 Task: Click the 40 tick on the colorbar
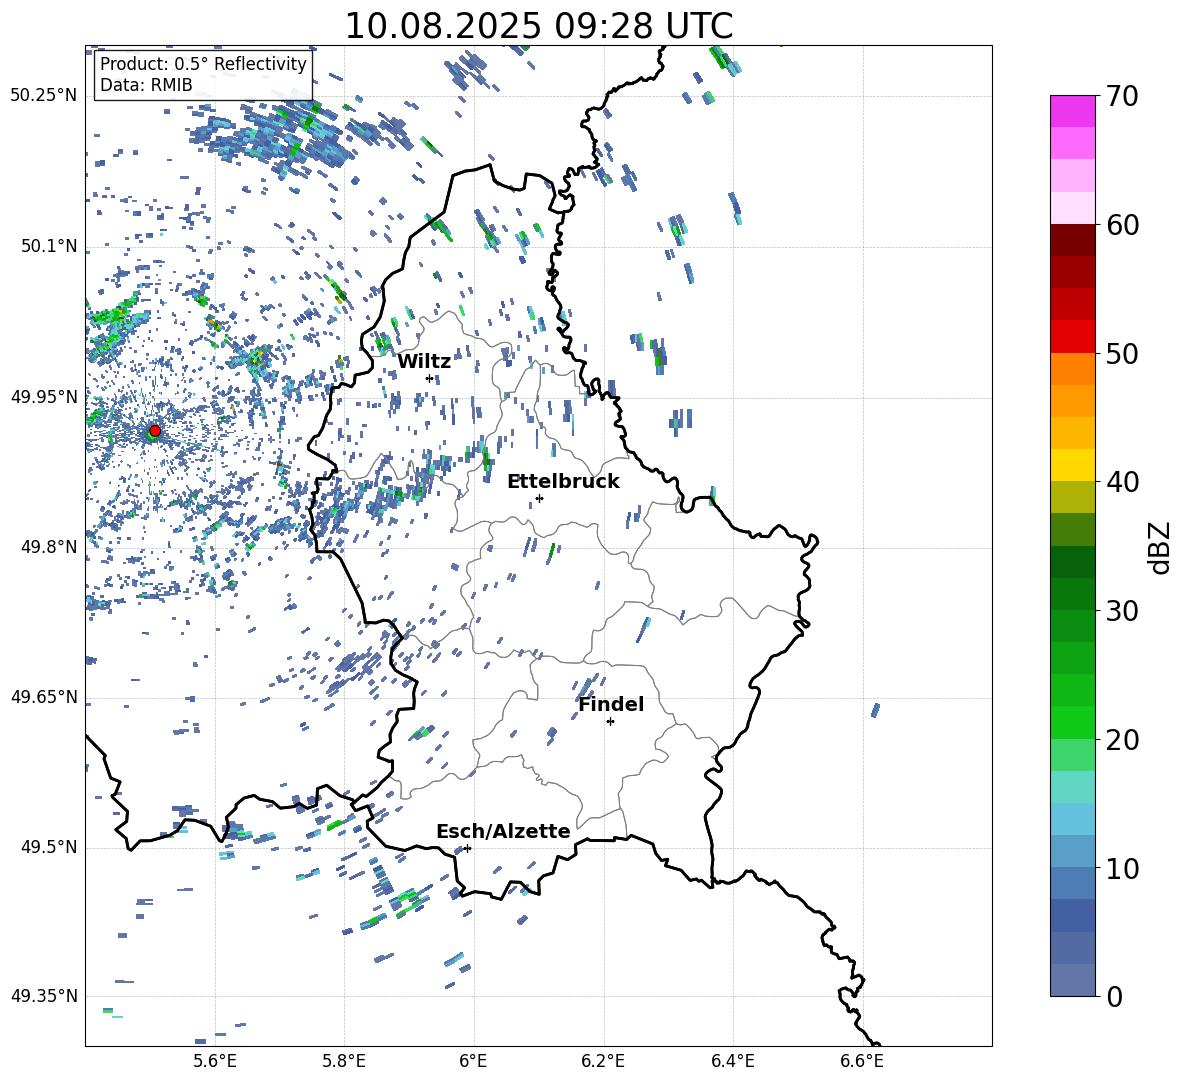1122,482
